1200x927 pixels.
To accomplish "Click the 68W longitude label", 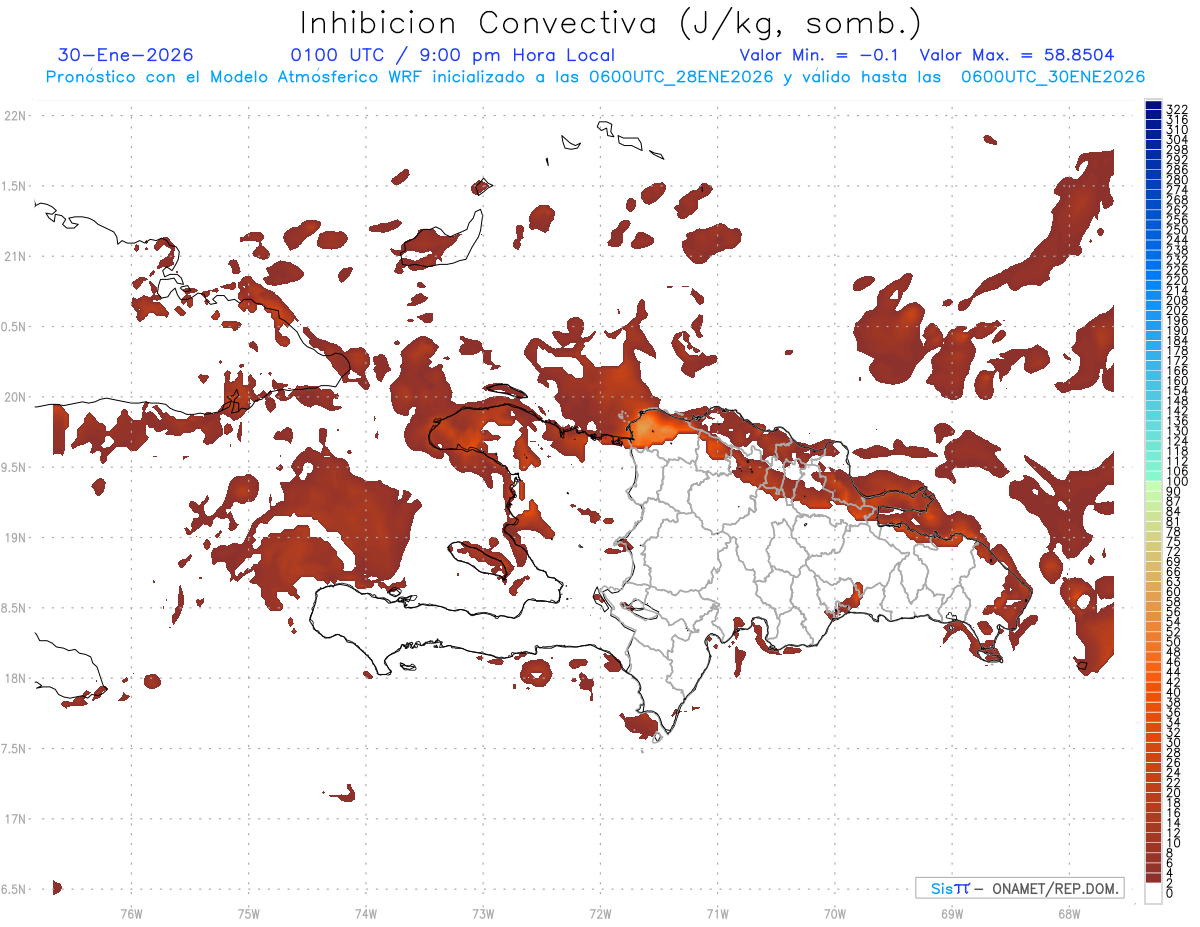I will coord(1068,913).
